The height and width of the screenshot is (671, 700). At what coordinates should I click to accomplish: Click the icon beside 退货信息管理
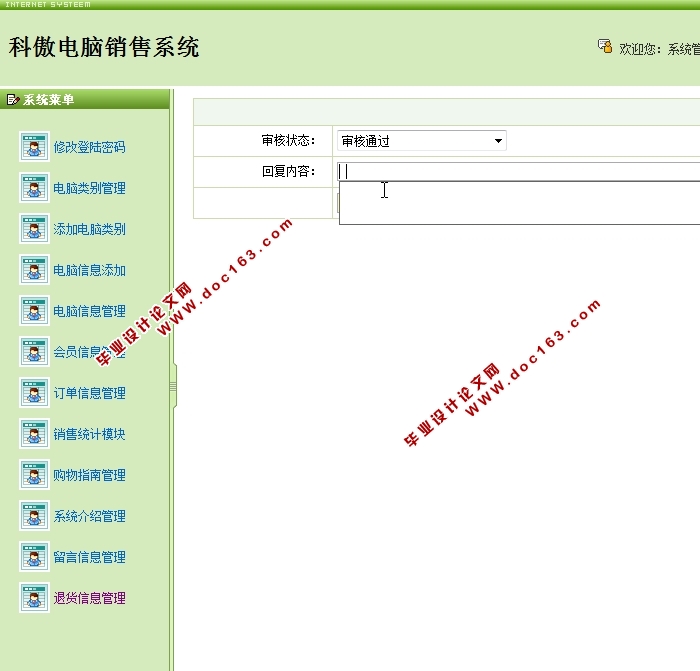pos(34,598)
